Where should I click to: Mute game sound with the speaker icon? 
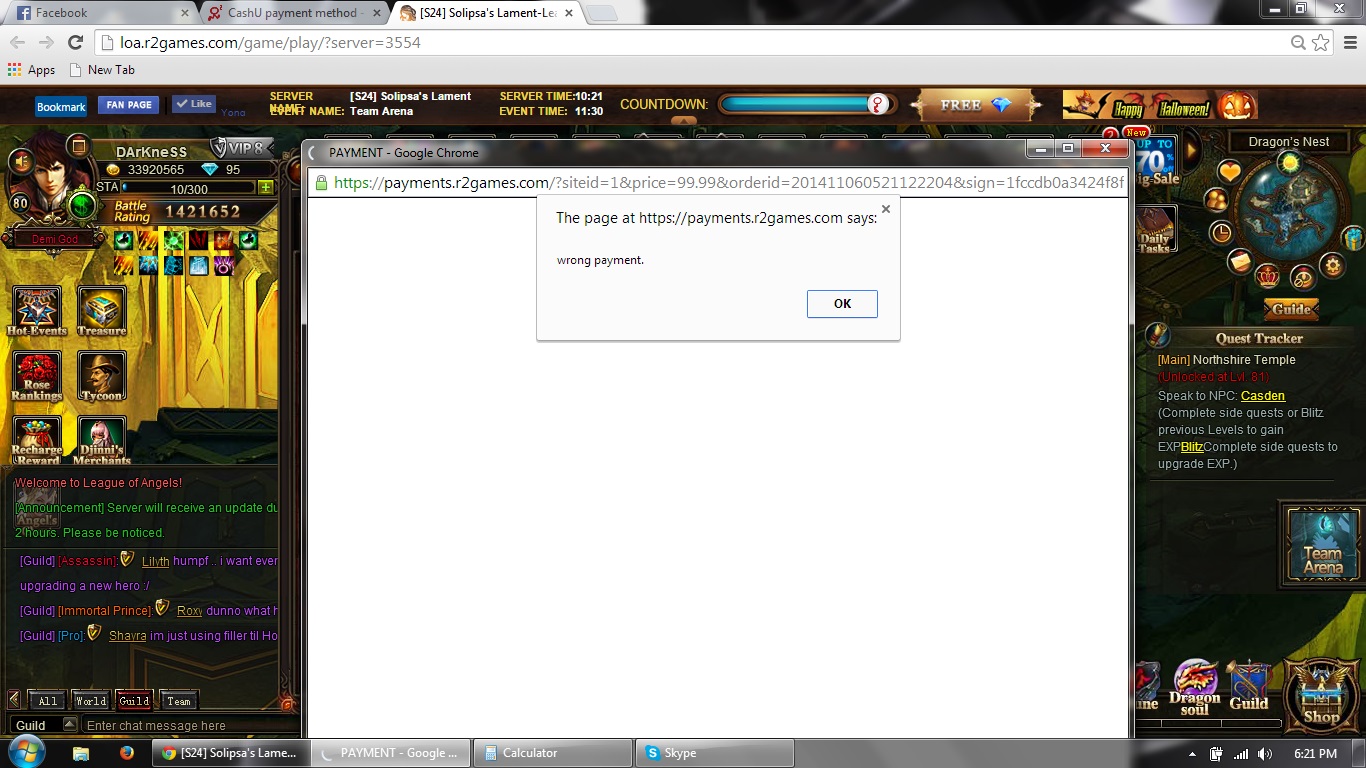click(20, 161)
